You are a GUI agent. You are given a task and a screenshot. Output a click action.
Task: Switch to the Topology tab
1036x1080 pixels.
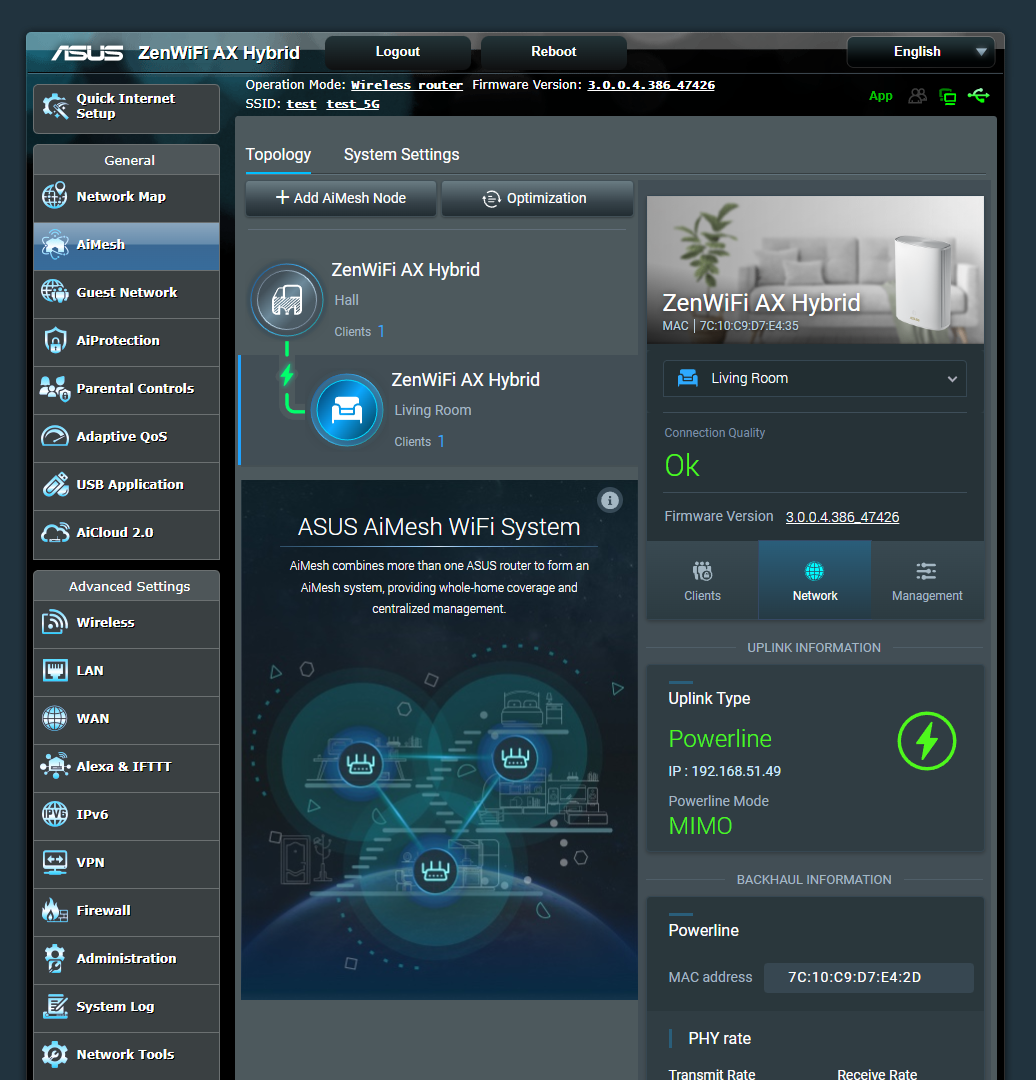(x=278, y=154)
